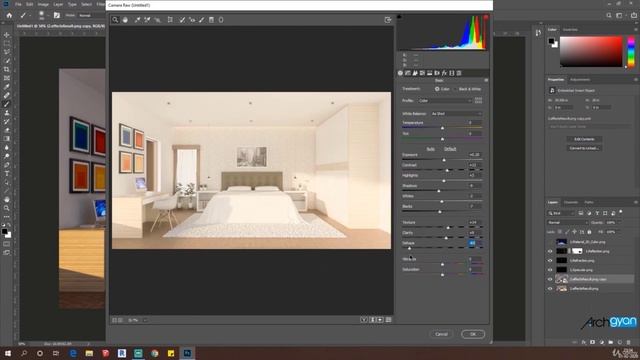Image resolution: width=640 pixels, height=360 pixels.
Task: Switch to the Adjustments tab
Action: tap(580, 80)
